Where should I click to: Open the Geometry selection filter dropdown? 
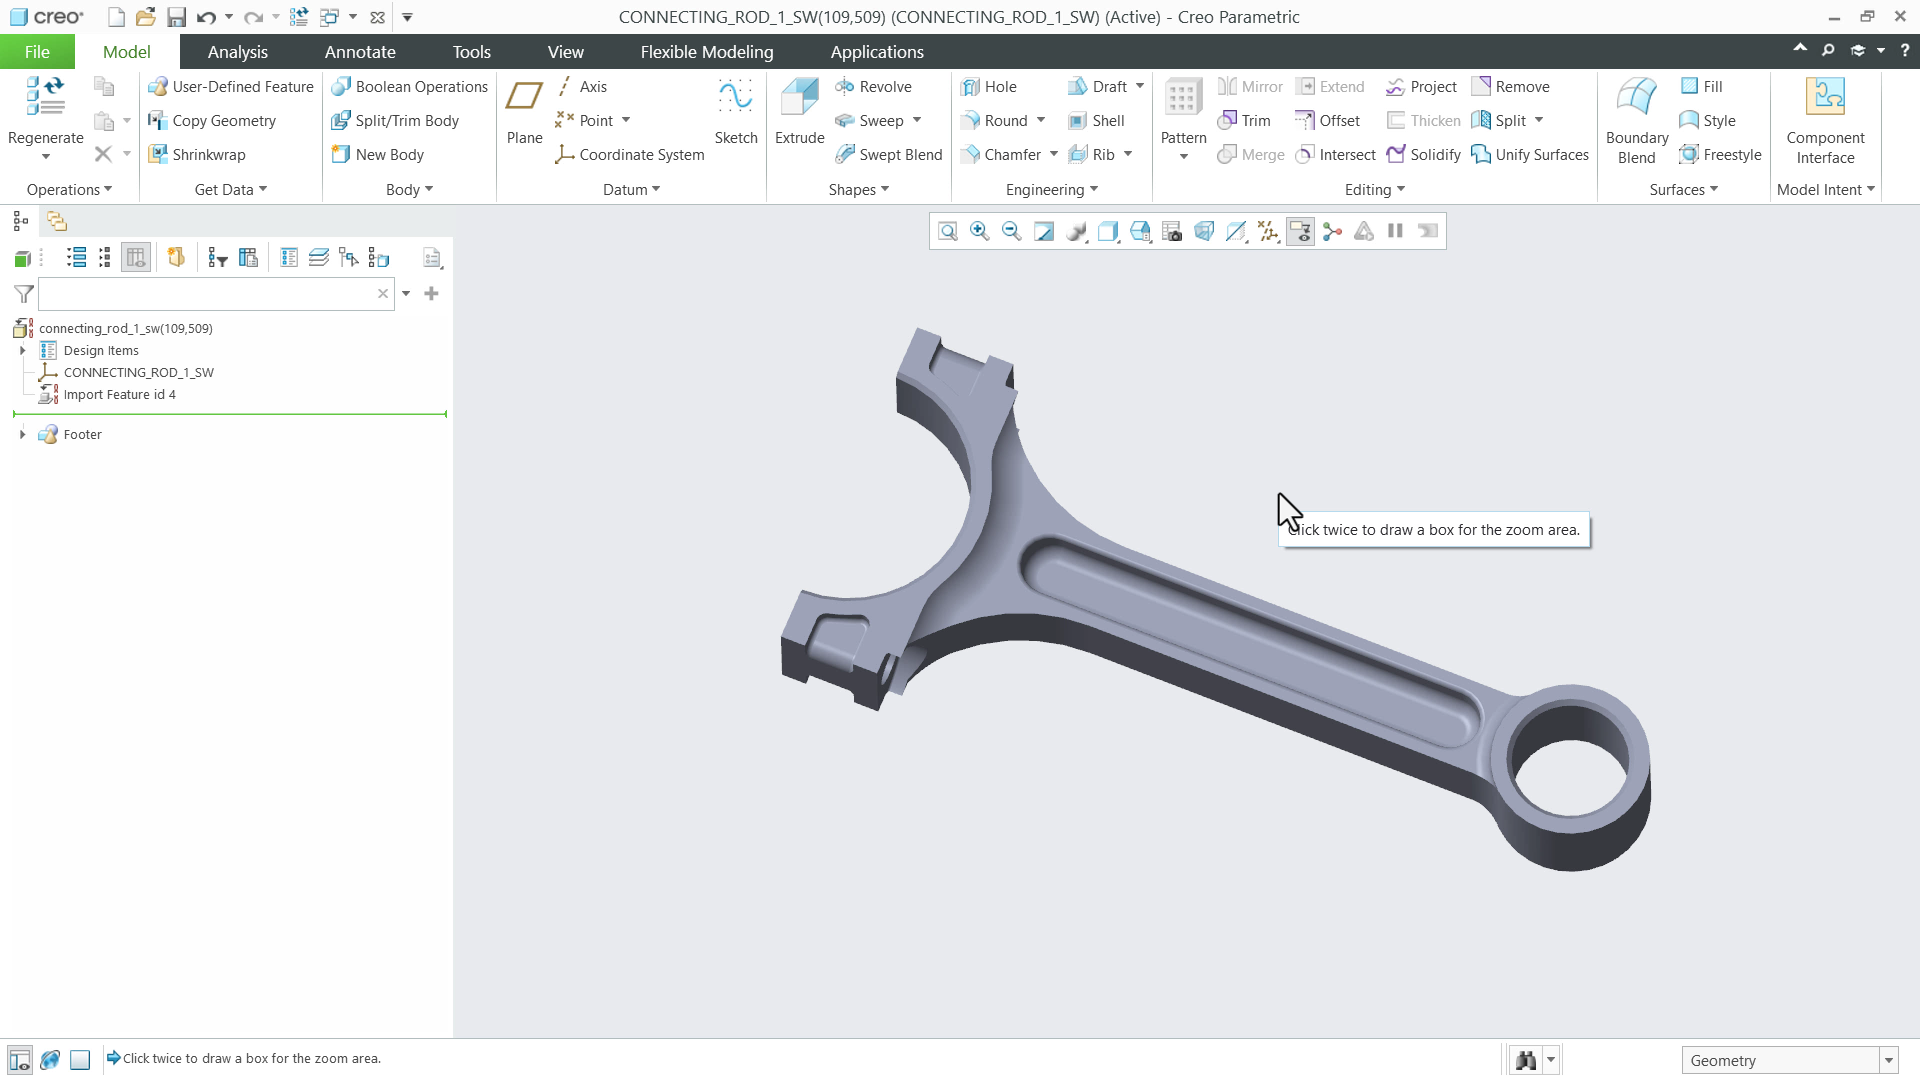tap(1889, 1061)
